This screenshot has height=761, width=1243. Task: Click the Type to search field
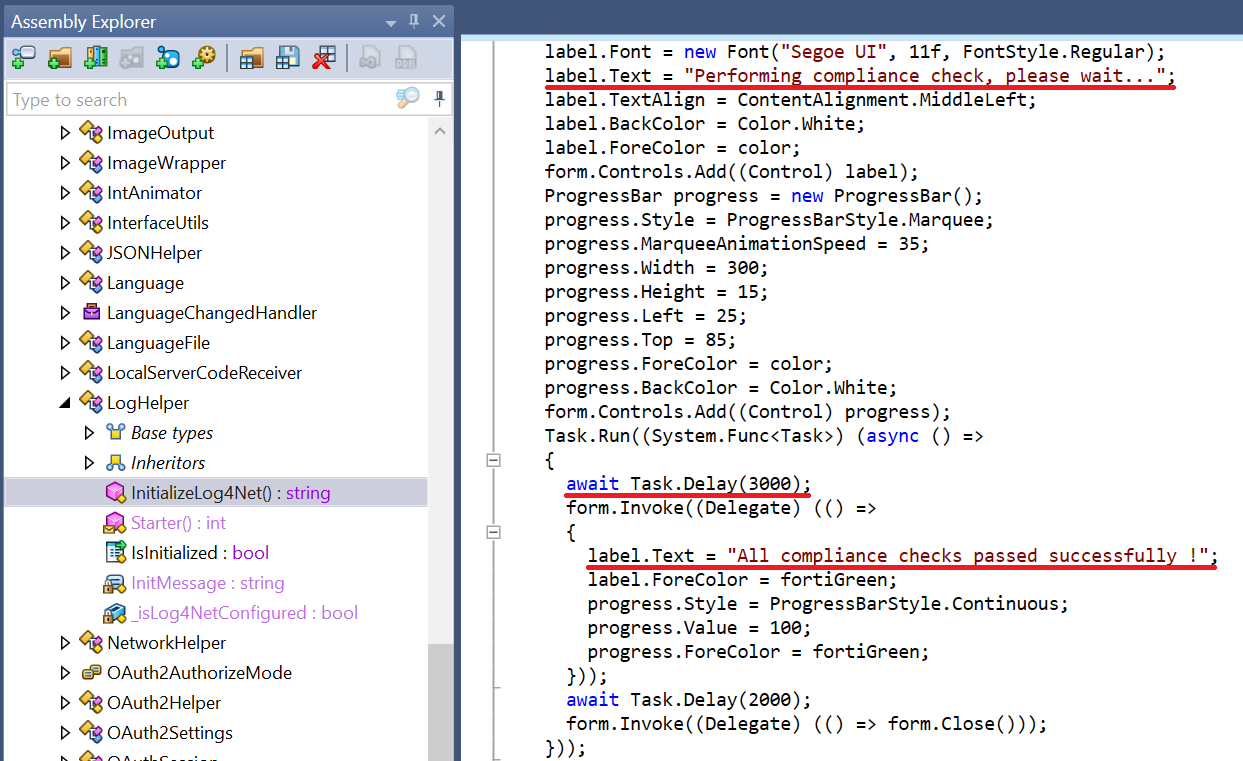pos(200,99)
